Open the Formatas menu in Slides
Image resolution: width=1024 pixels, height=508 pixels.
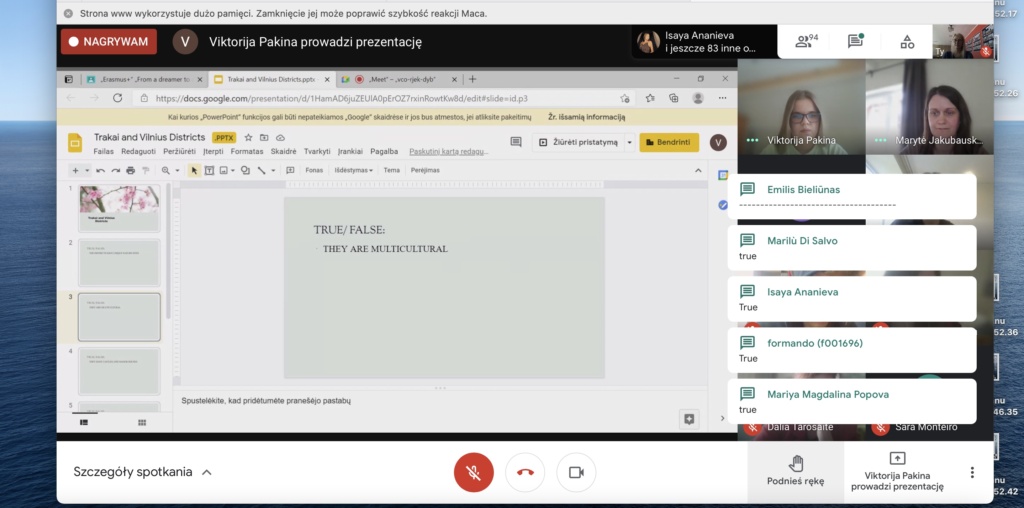click(247, 152)
